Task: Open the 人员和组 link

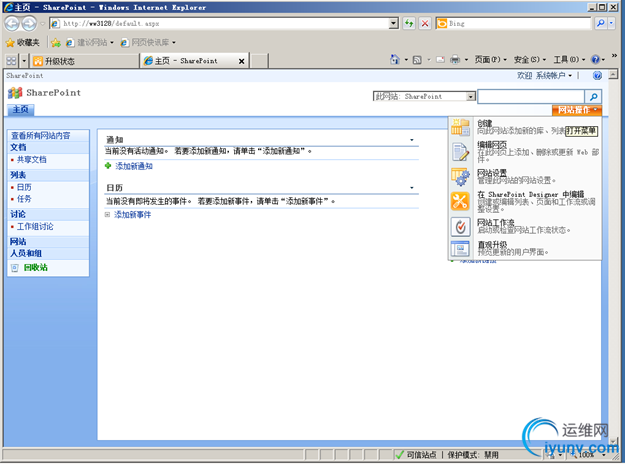Action: click(x=26, y=254)
